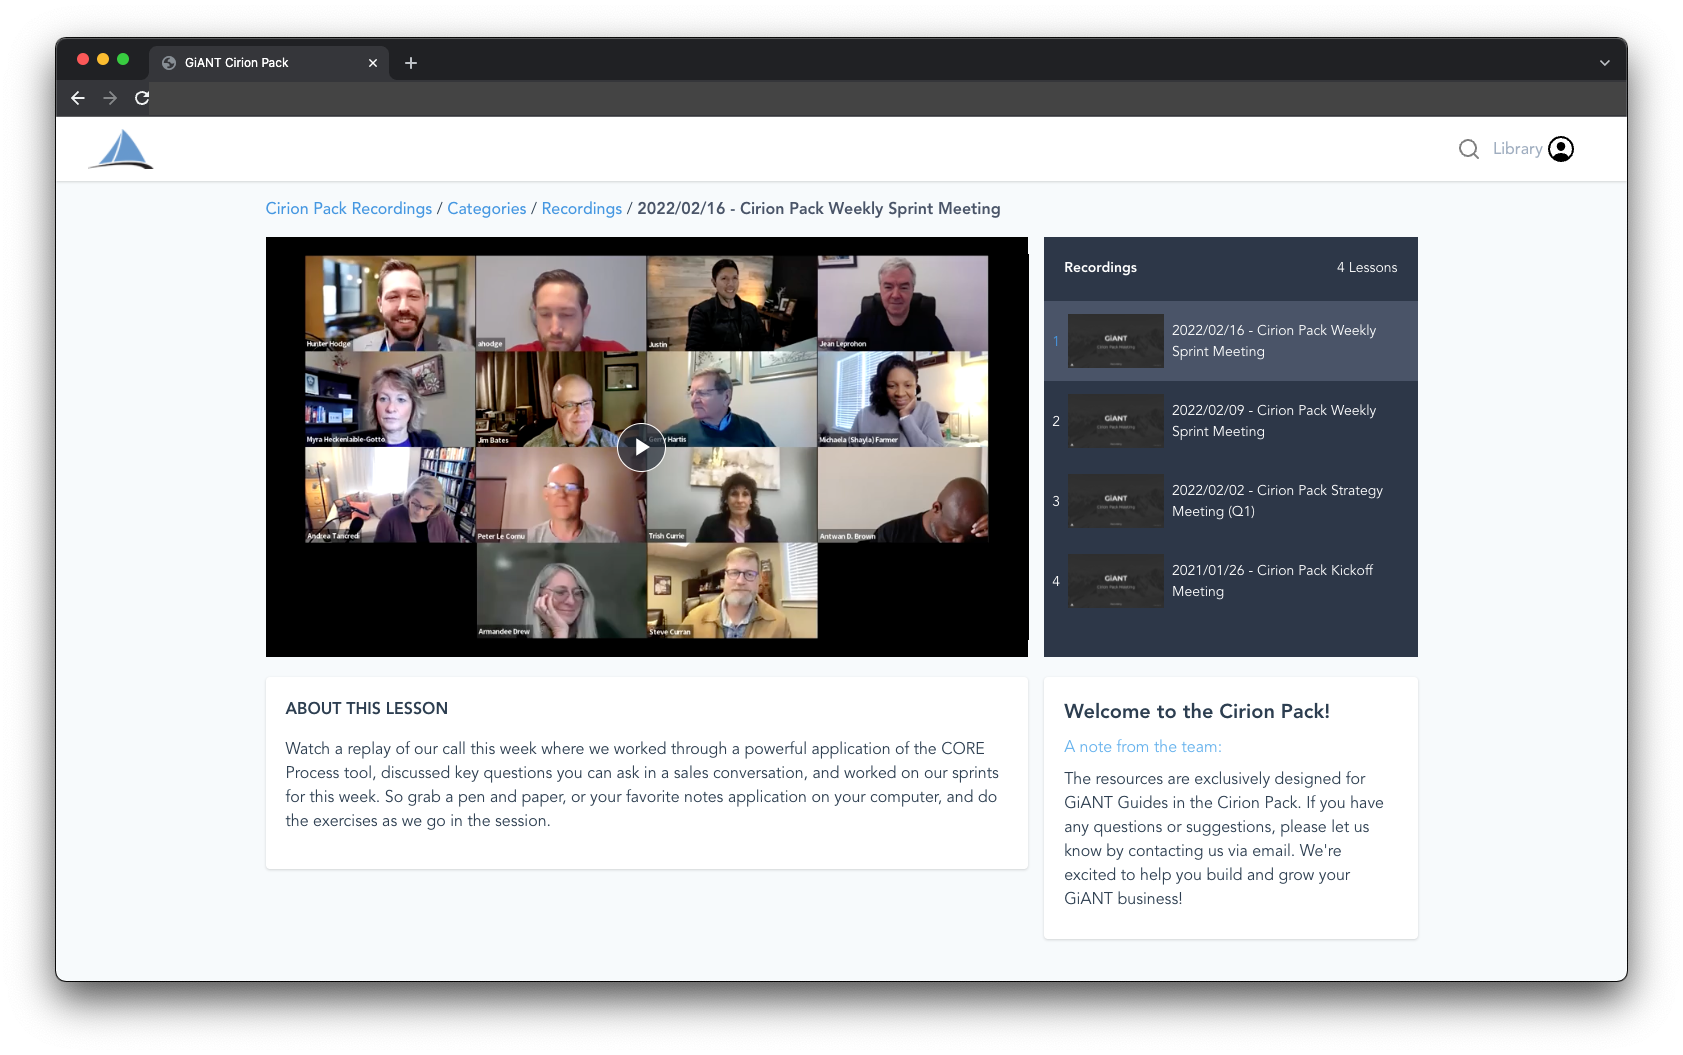Click the ABOUT THIS LESSON heading
1683x1055 pixels.
[x=367, y=708]
